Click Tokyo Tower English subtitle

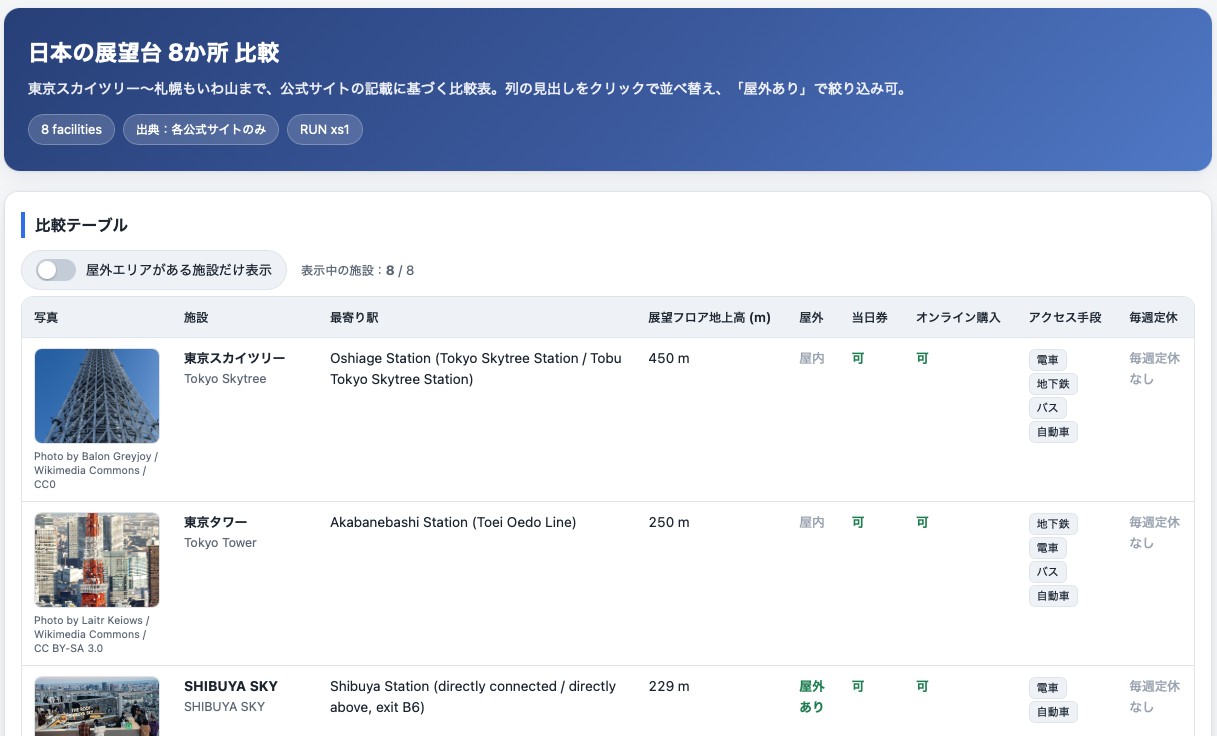coord(220,543)
